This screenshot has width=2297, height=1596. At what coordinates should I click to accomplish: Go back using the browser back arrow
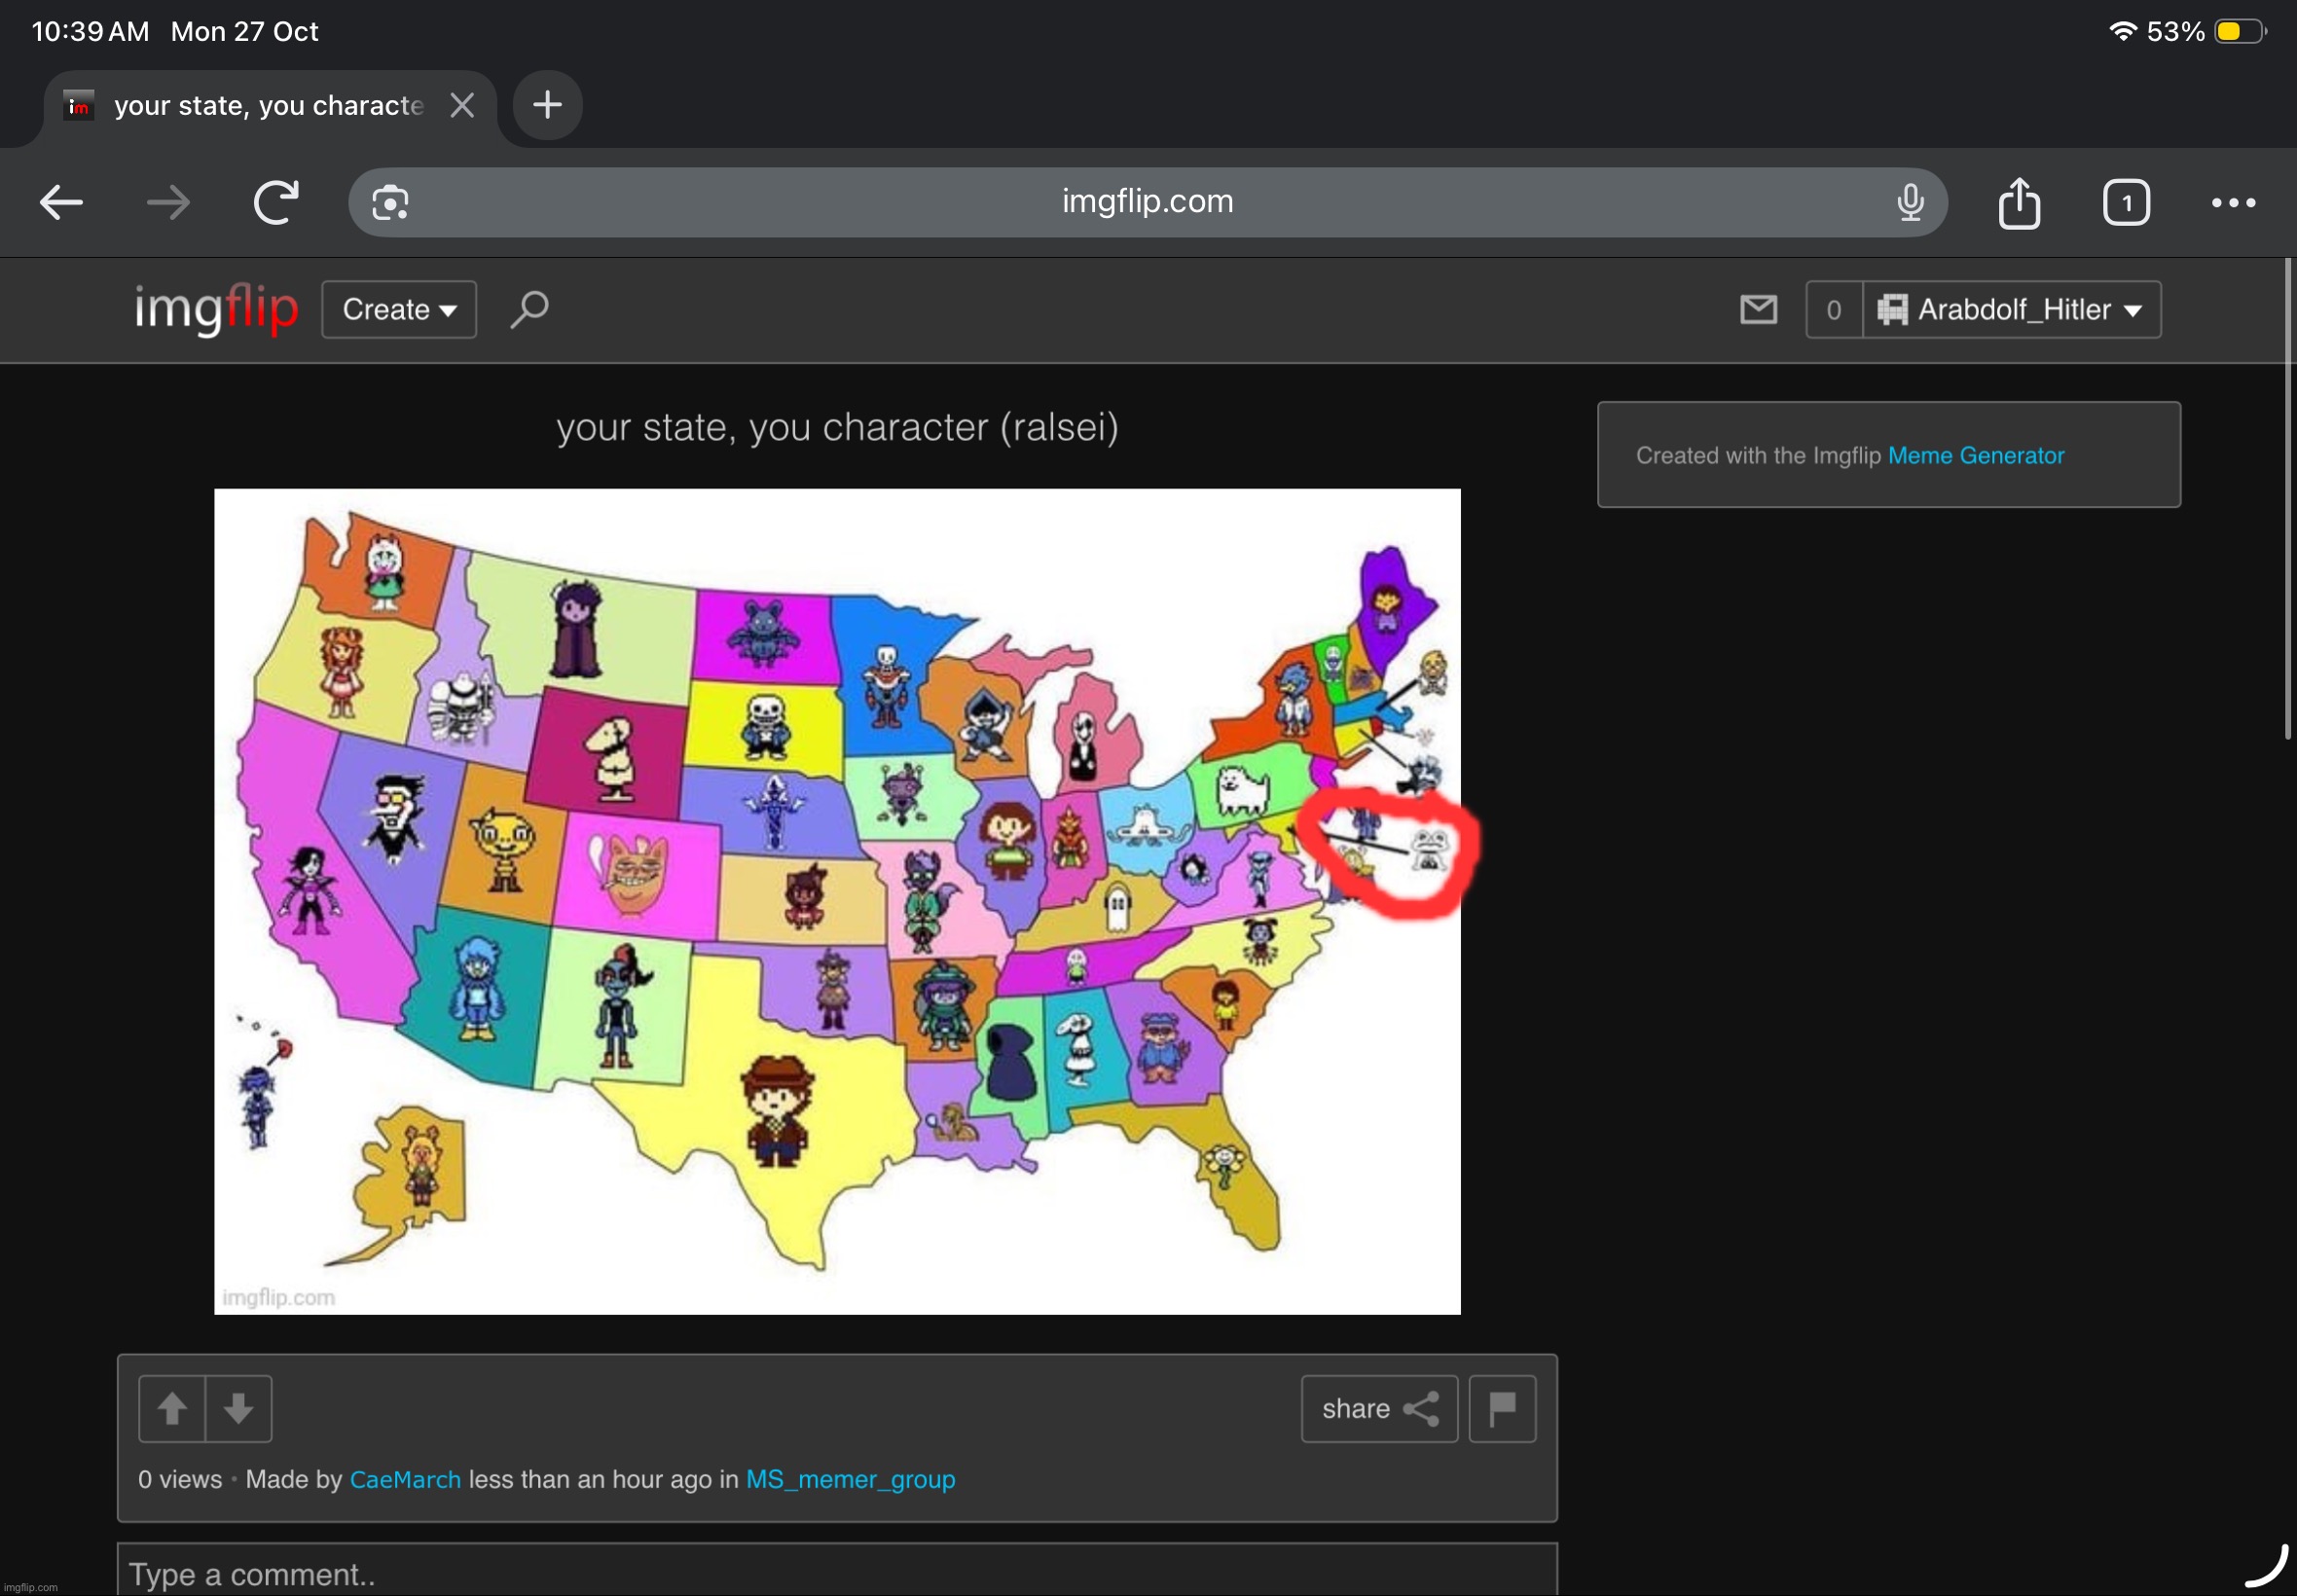point(61,203)
